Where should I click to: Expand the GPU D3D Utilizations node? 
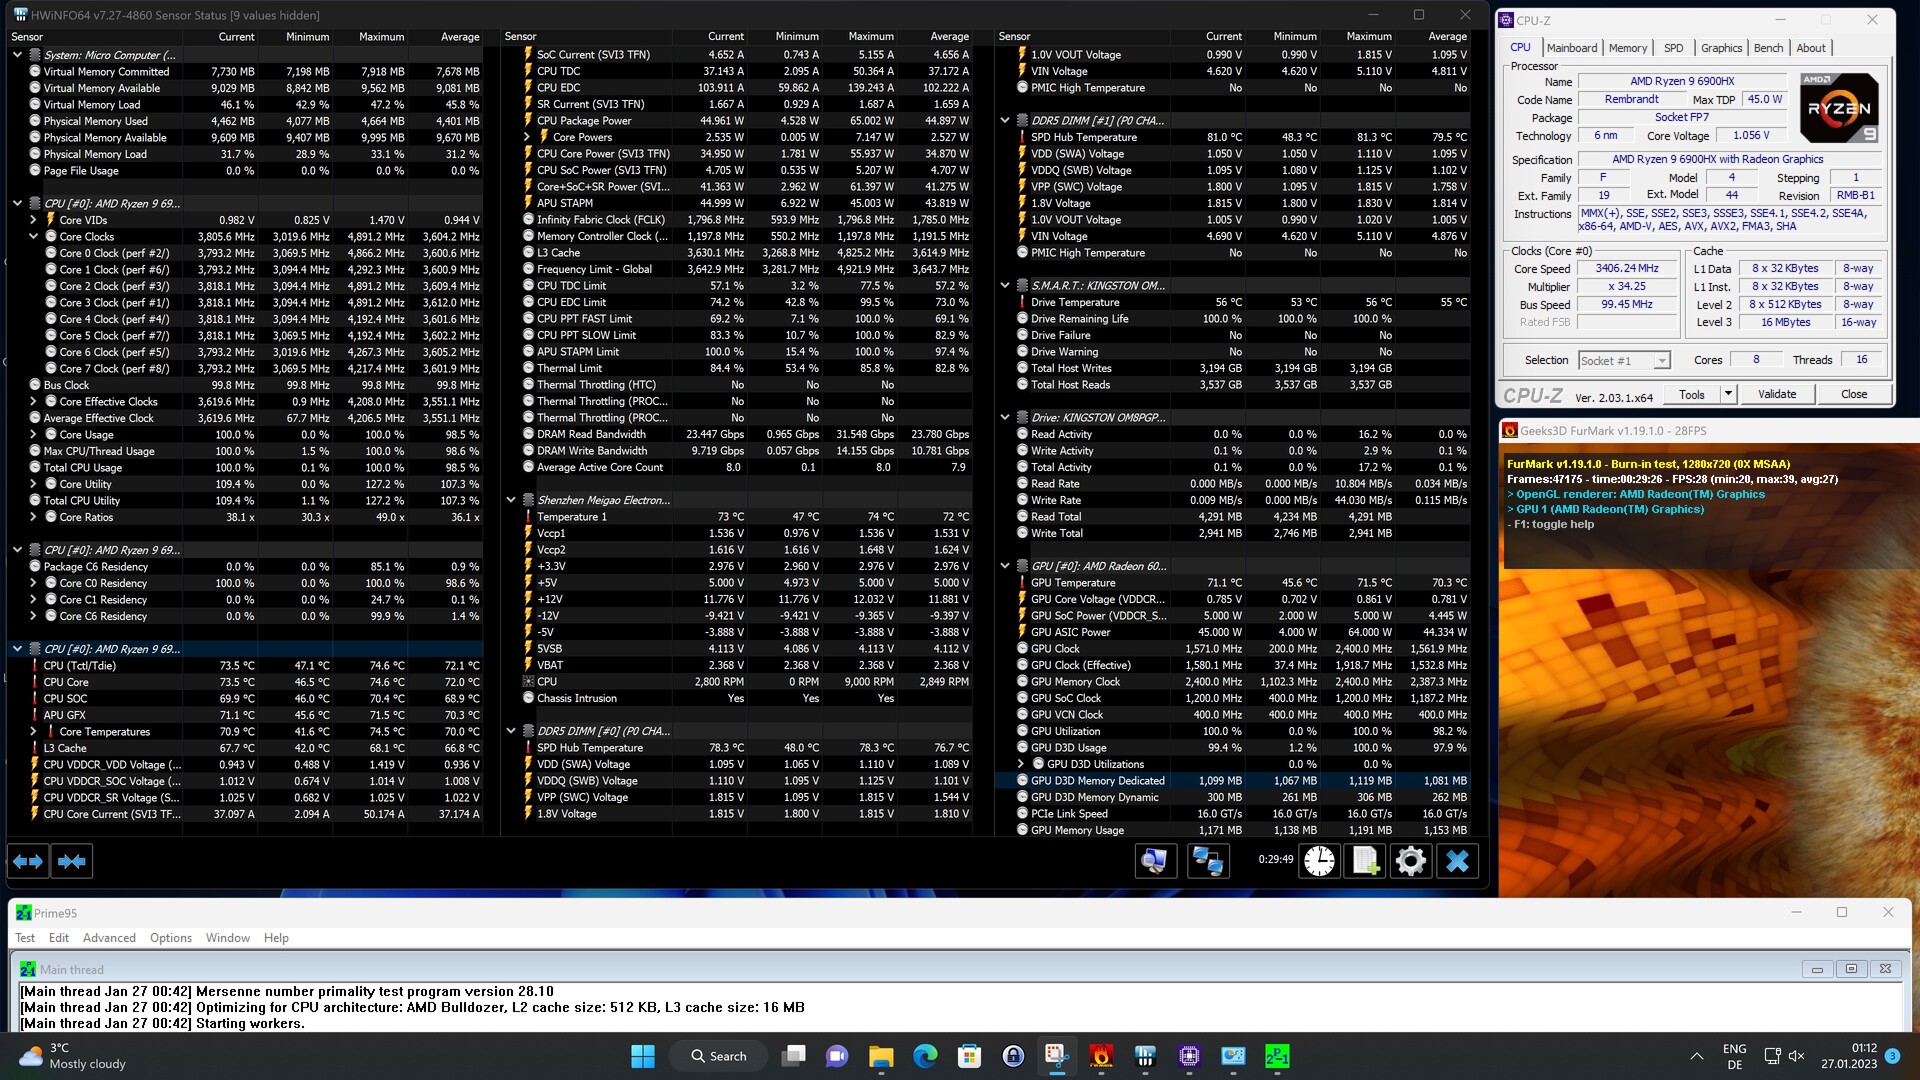(1021, 764)
